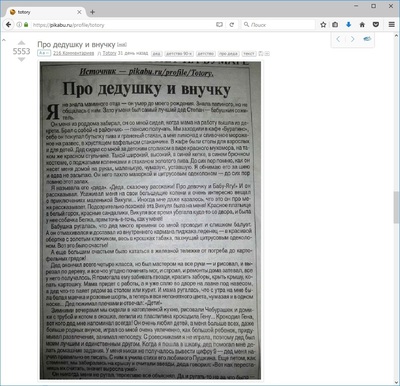Go back with the browser back arrow
400x386 pixels.
[x=9, y=25]
